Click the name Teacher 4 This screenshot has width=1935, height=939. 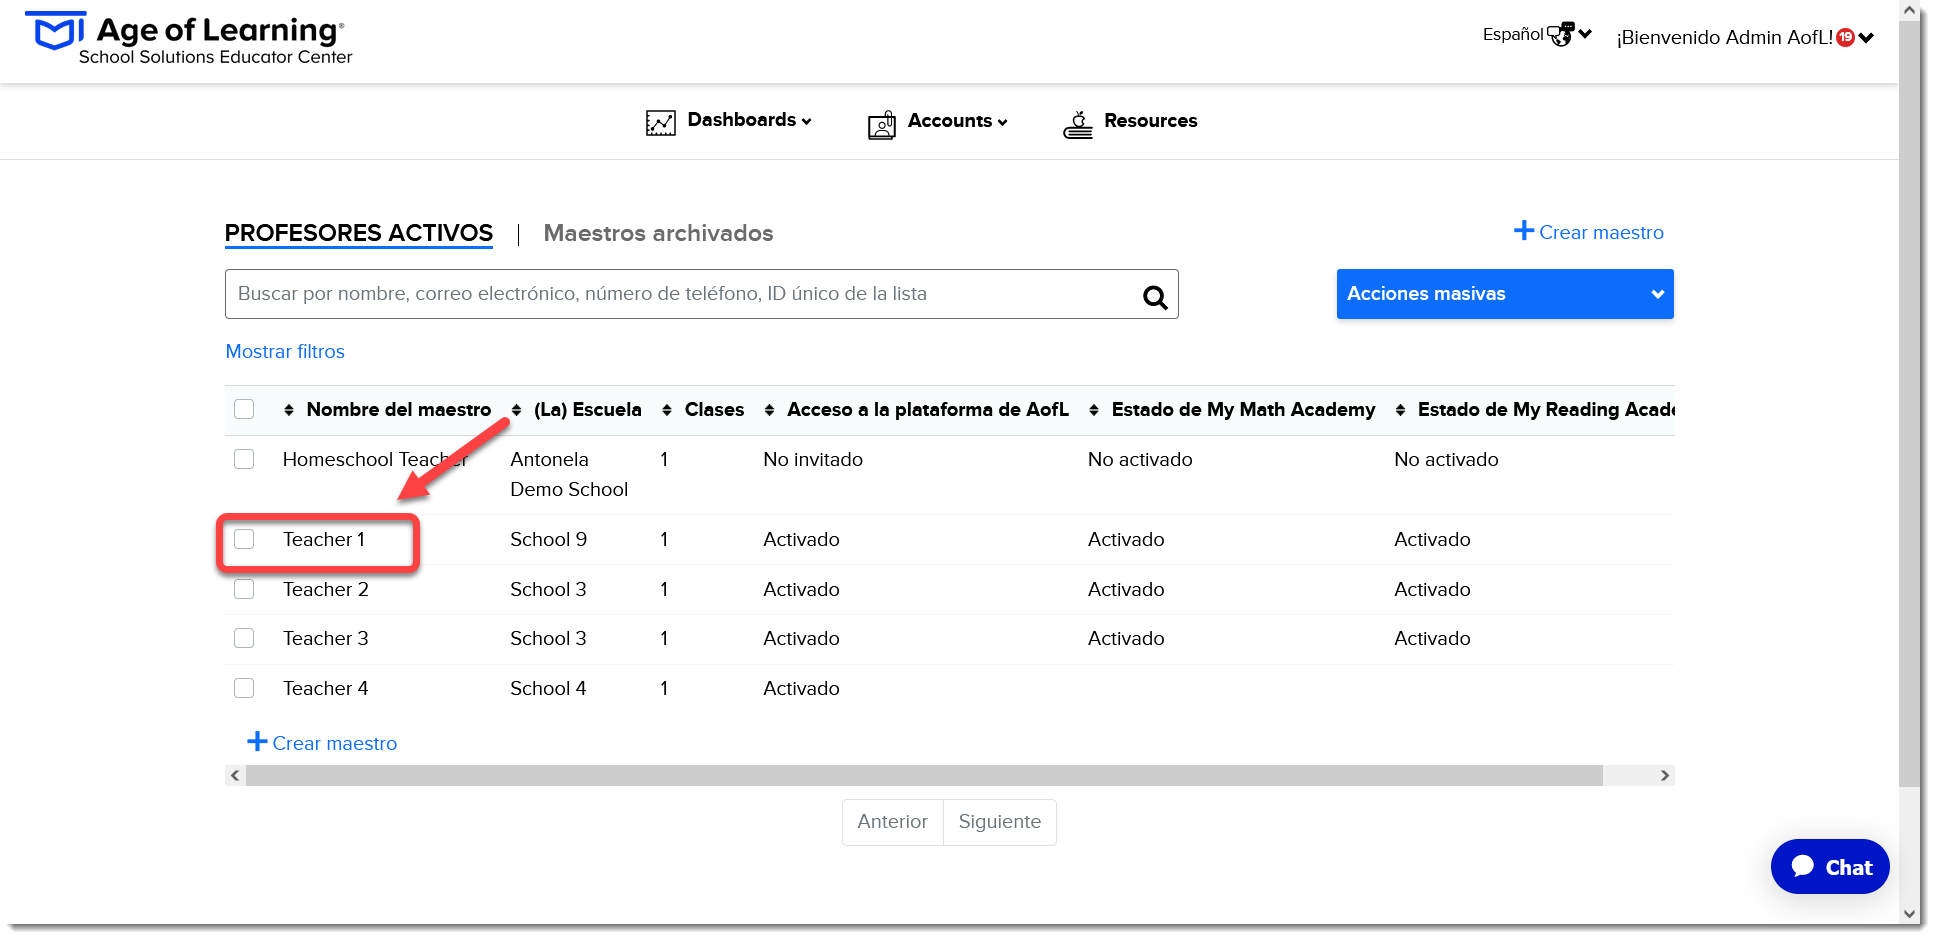pyautogui.click(x=326, y=688)
